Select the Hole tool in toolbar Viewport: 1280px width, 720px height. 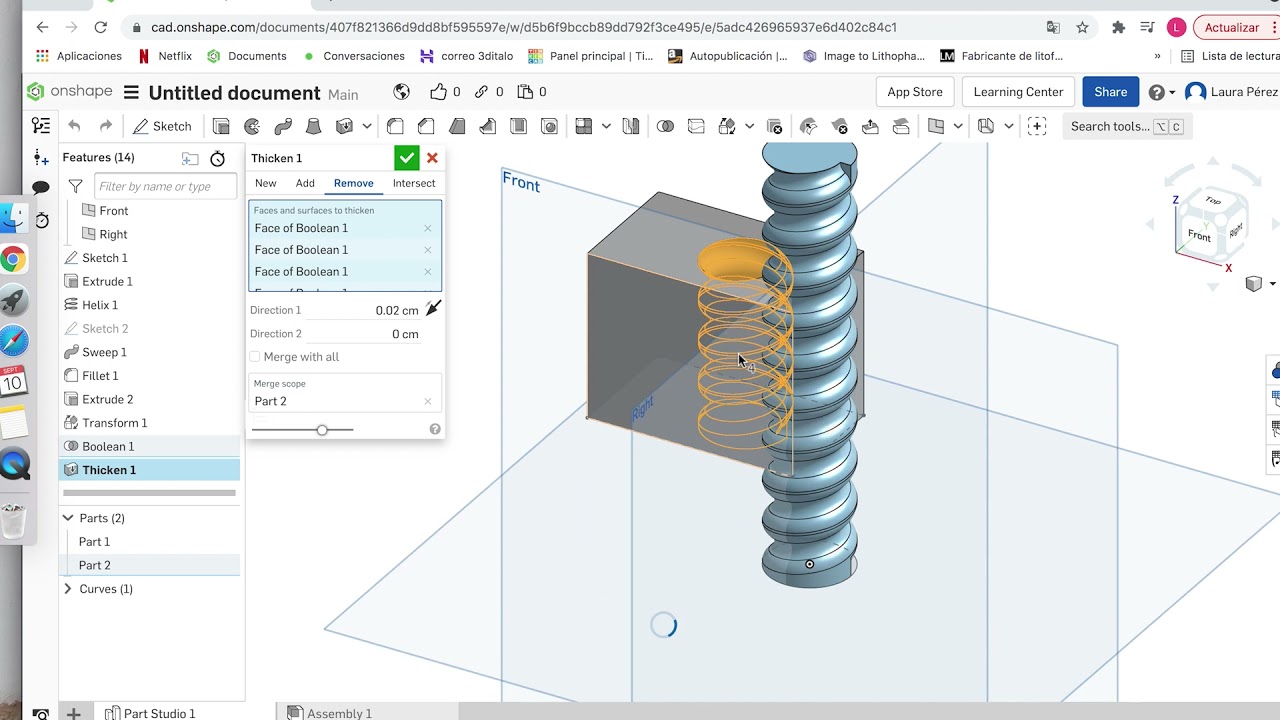[549, 126]
